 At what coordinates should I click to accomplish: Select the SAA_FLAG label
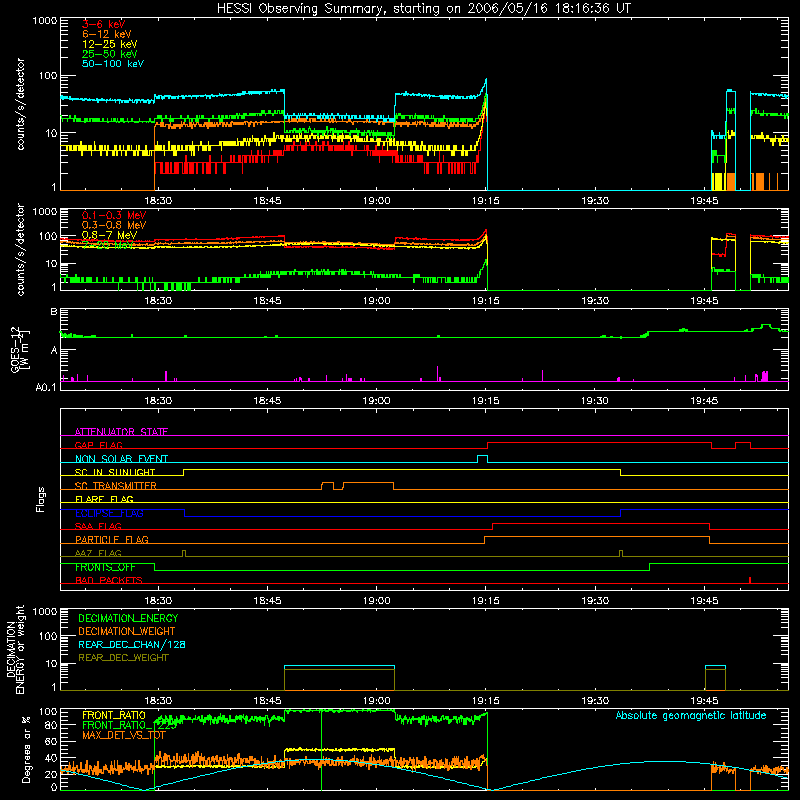point(98,526)
